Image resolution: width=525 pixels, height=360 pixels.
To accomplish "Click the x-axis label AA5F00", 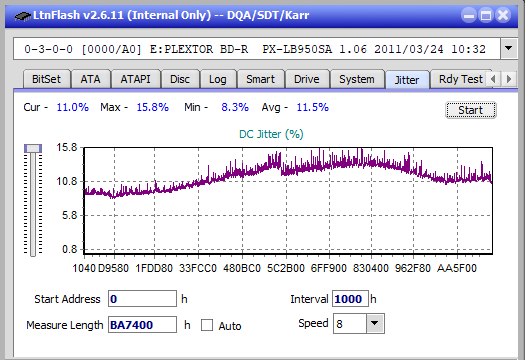I will [x=457, y=268].
